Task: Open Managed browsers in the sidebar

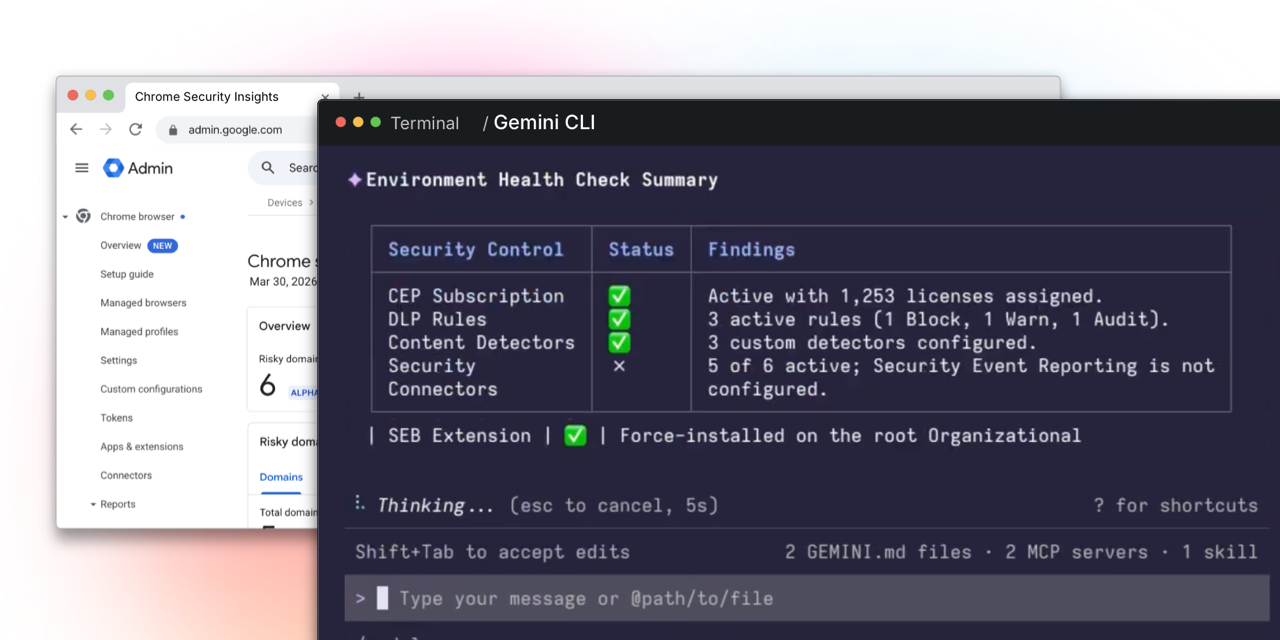Action: click(x=143, y=303)
